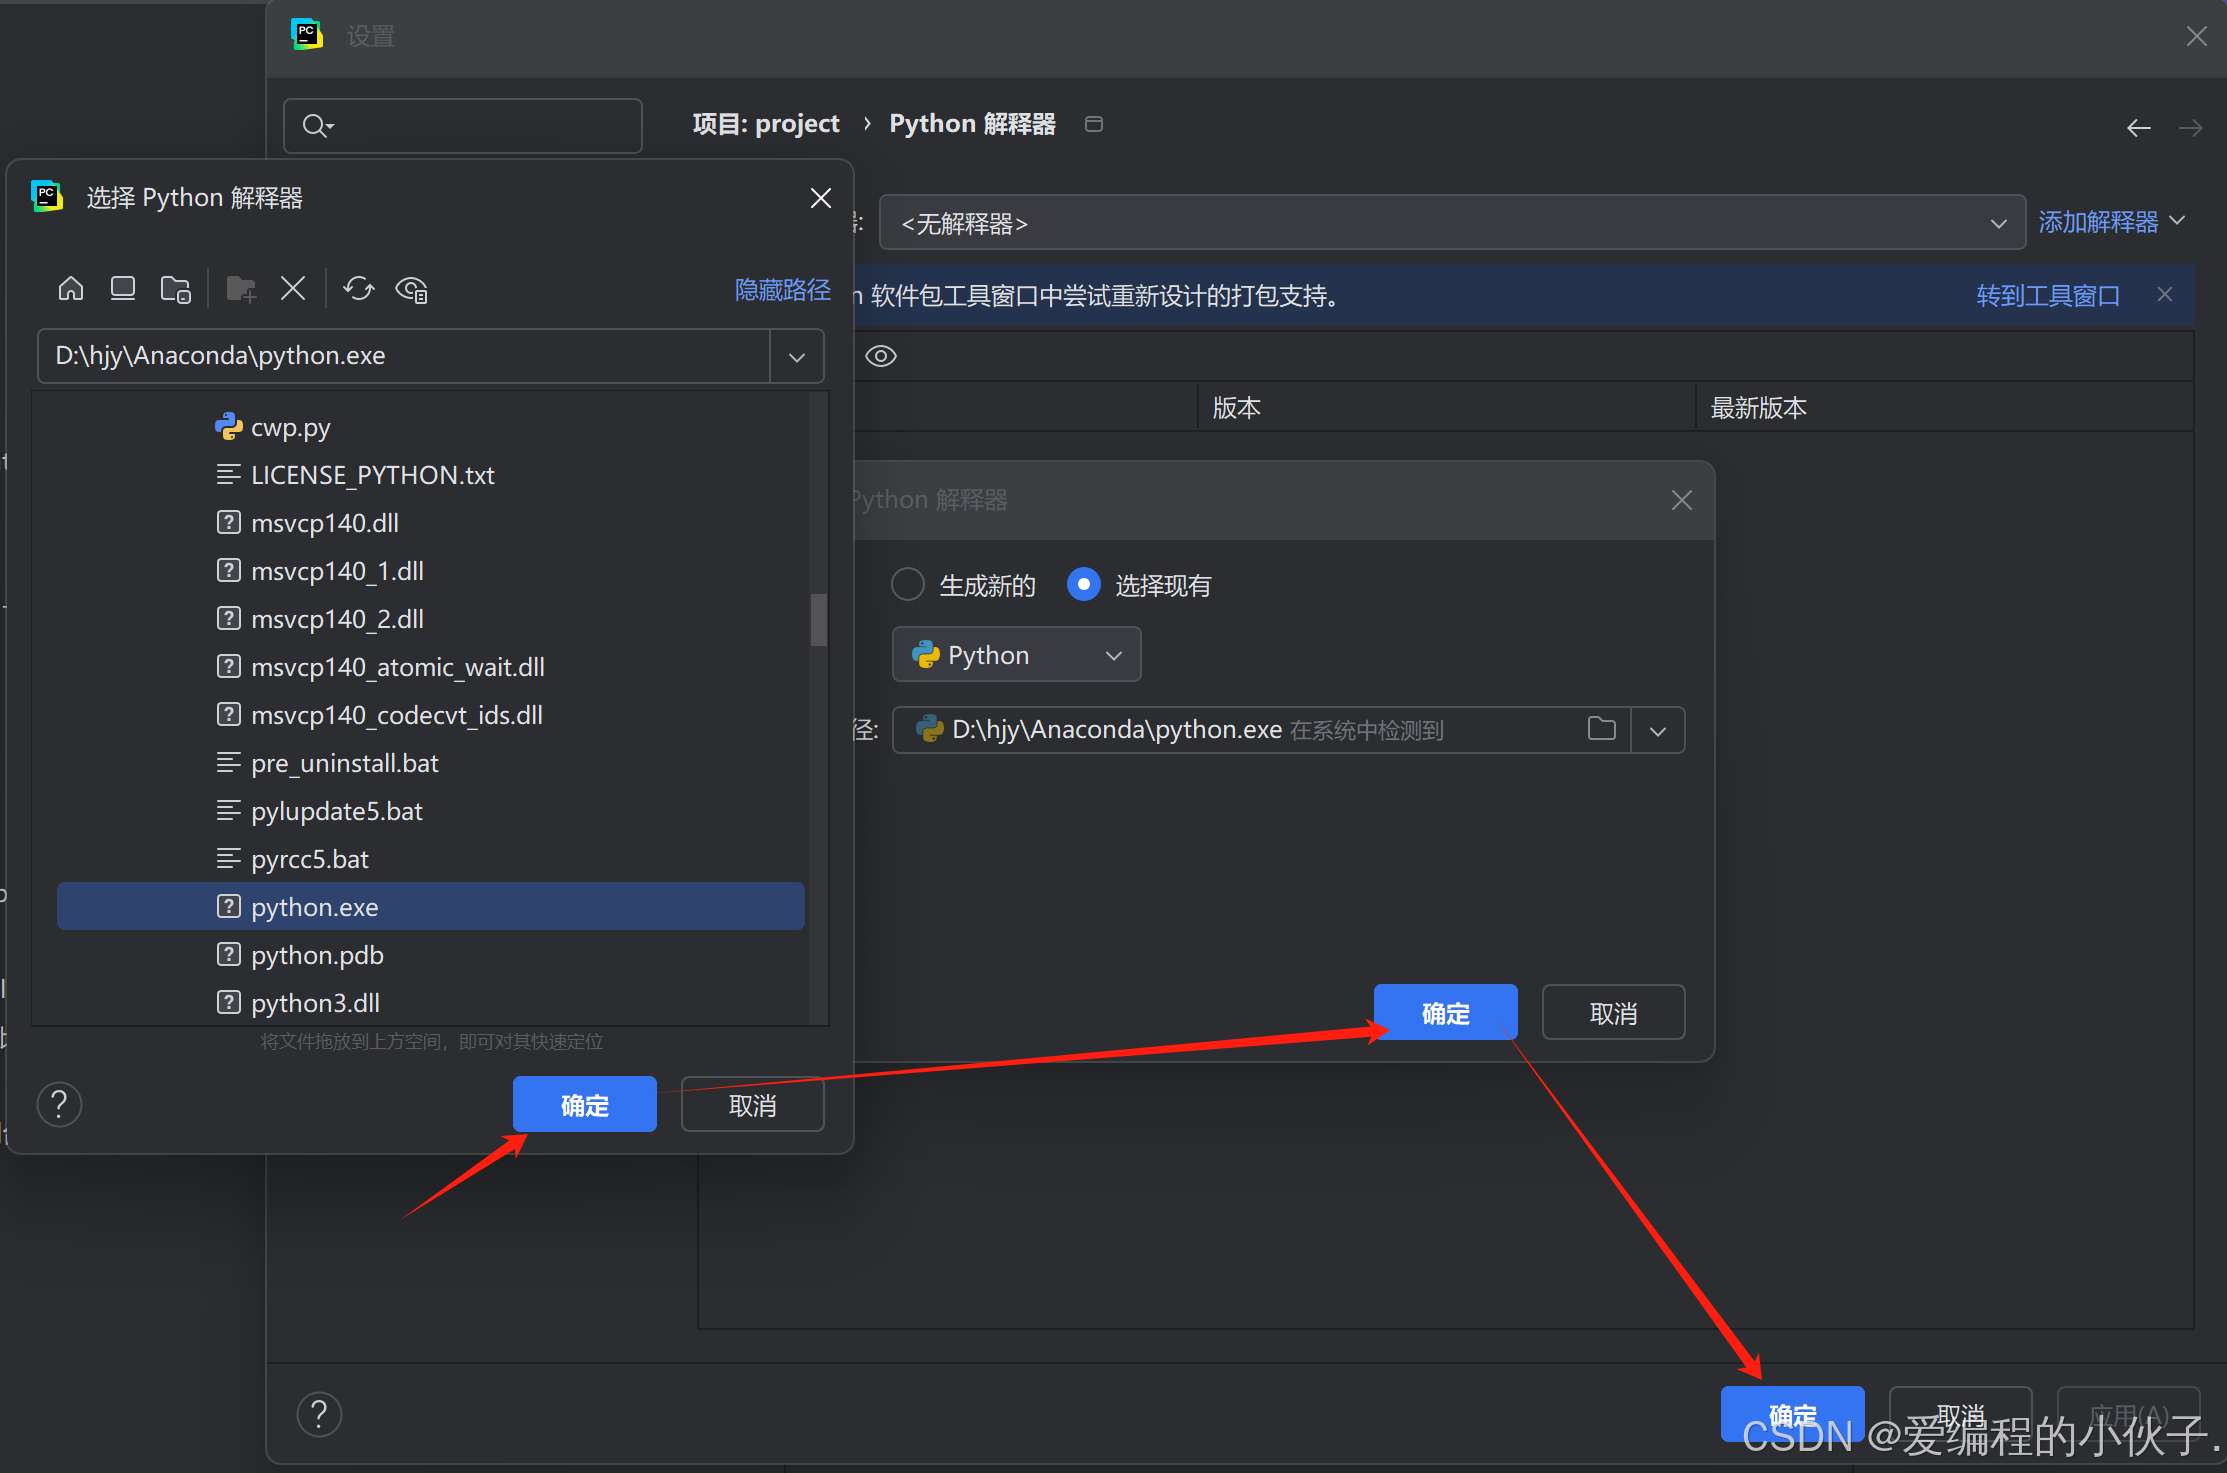Click the settings search field

(x=480, y=126)
